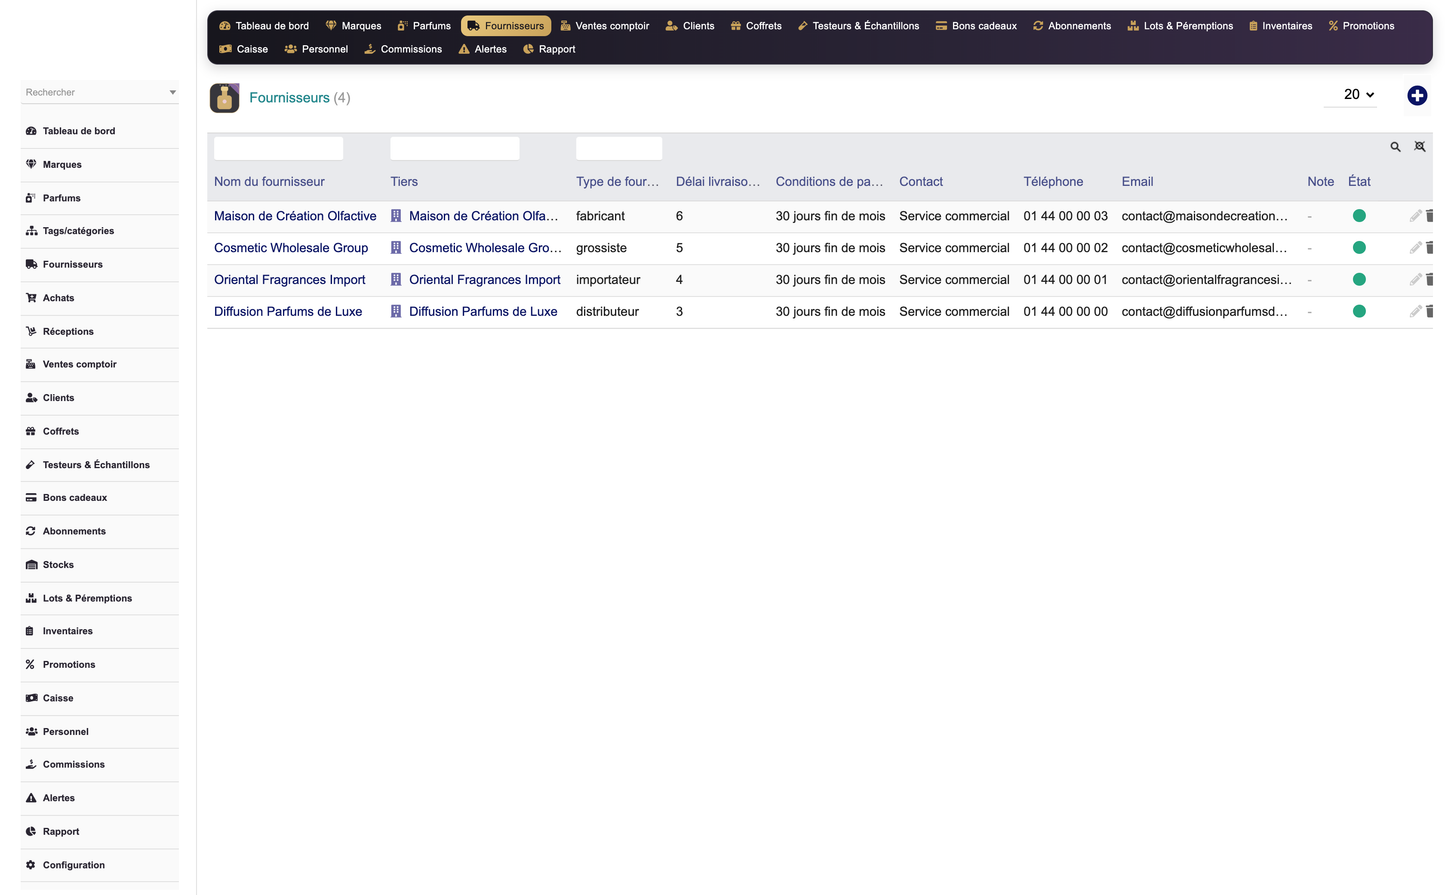
Task: Click building icon beside Cosmetic Wholesale tiers
Action: pyautogui.click(x=396, y=248)
